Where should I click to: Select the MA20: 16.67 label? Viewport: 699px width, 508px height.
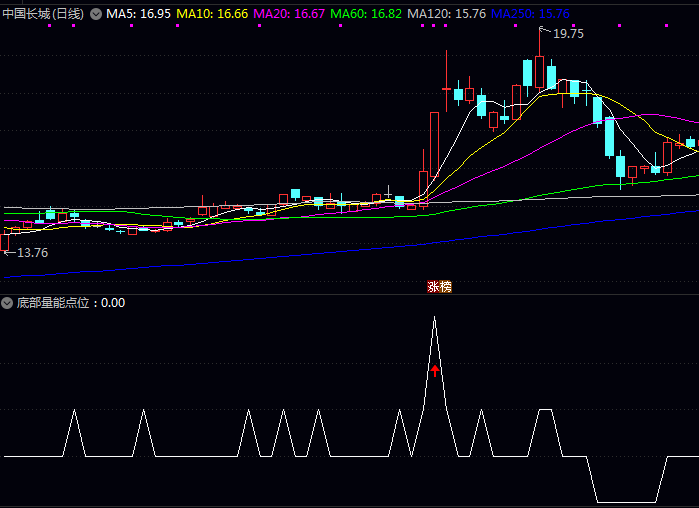289,14
